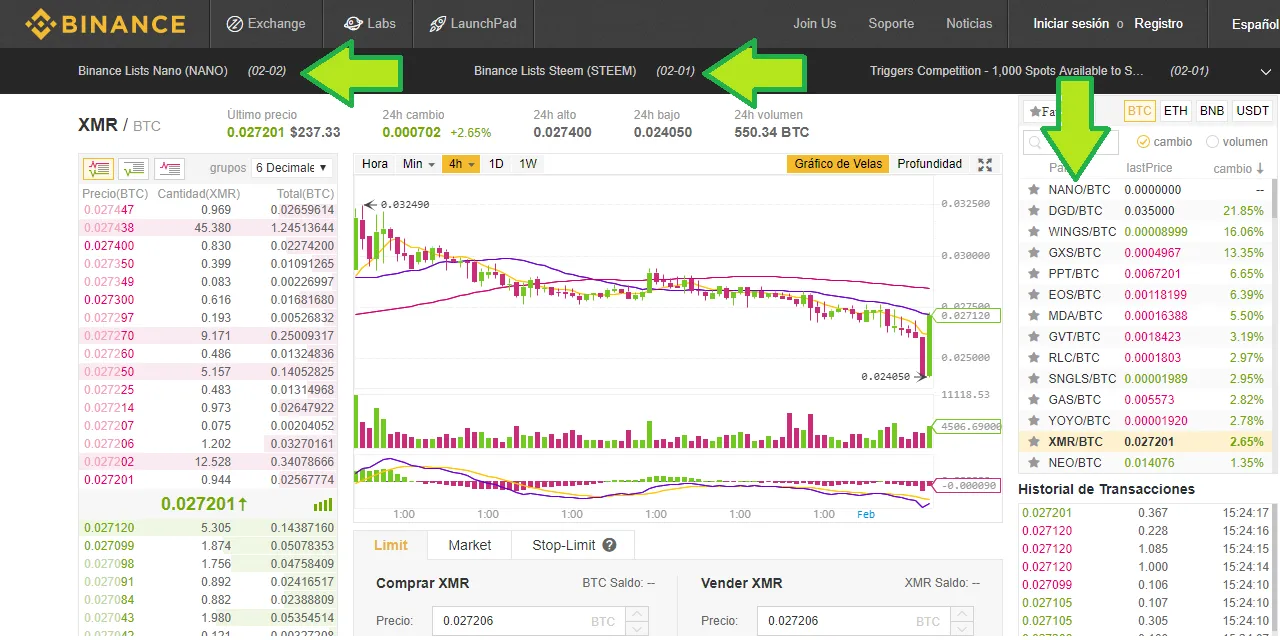The width and height of the screenshot is (1280, 640).
Task: Select BNB market tab
Action: point(1211,111)
